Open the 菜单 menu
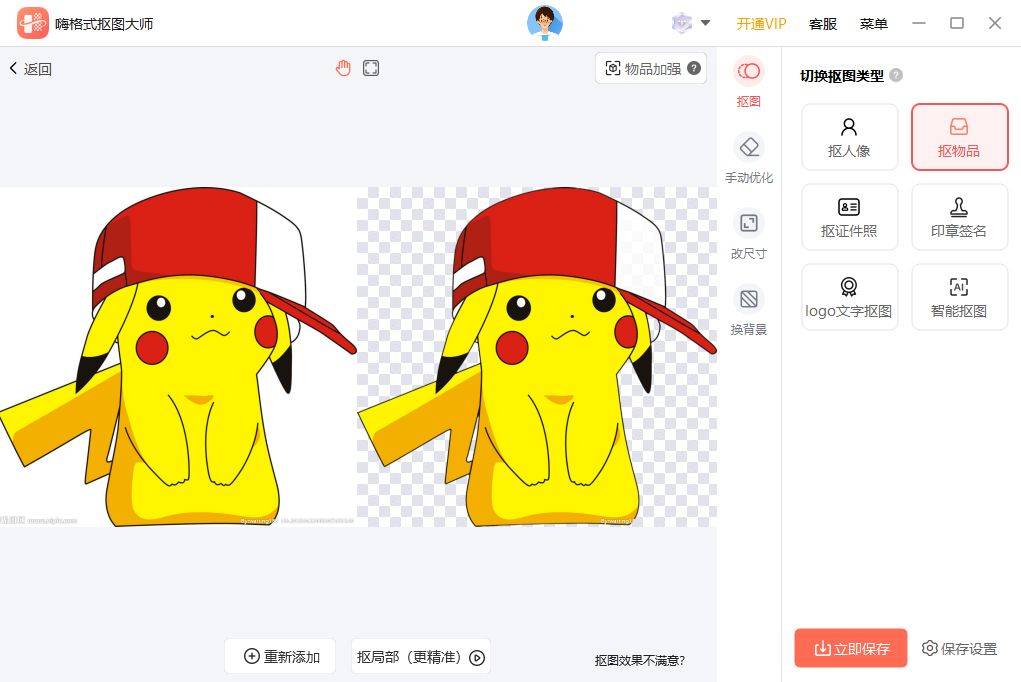This screenshot has width=1021, height=682. point(873,23)
